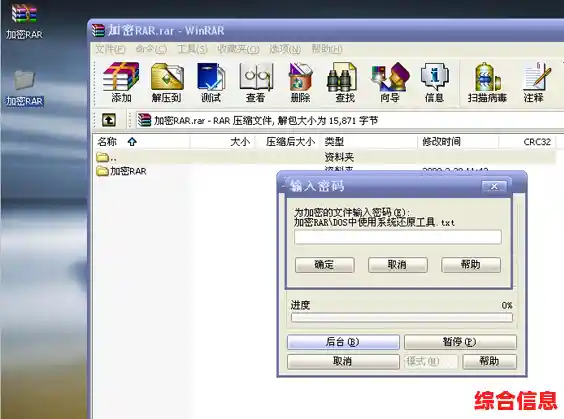Click 取消 in the password dialog
The width and height of the screenshot is (564, 419).
point(397,265)
